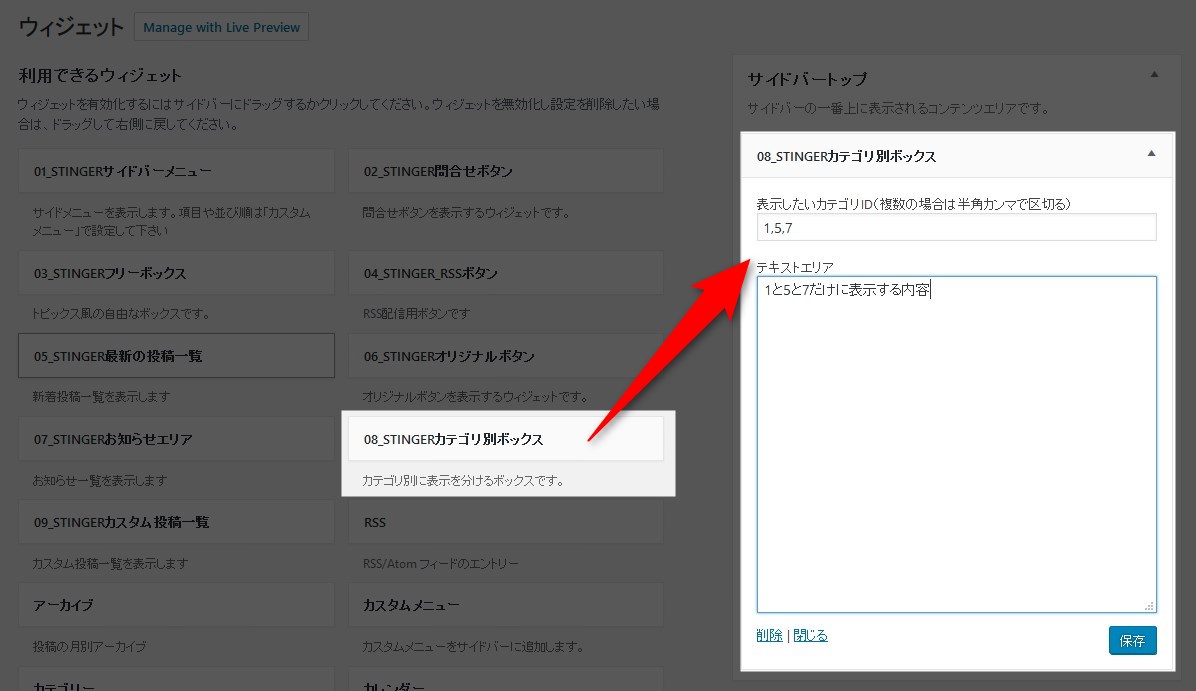Click the text RSS/Atom フィードのエントリー
1196x691 pixels.
point(440,564)
